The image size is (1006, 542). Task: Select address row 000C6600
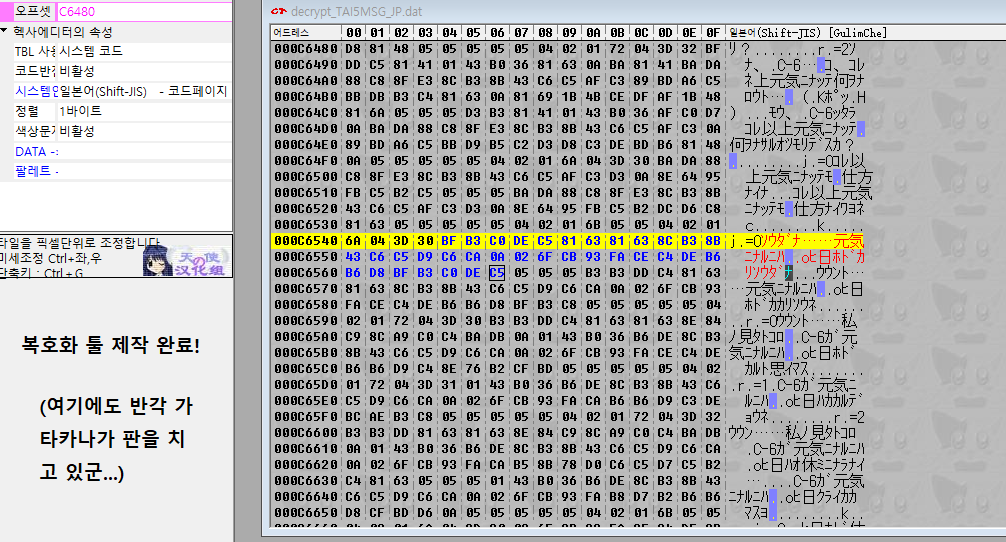[306, 433]
